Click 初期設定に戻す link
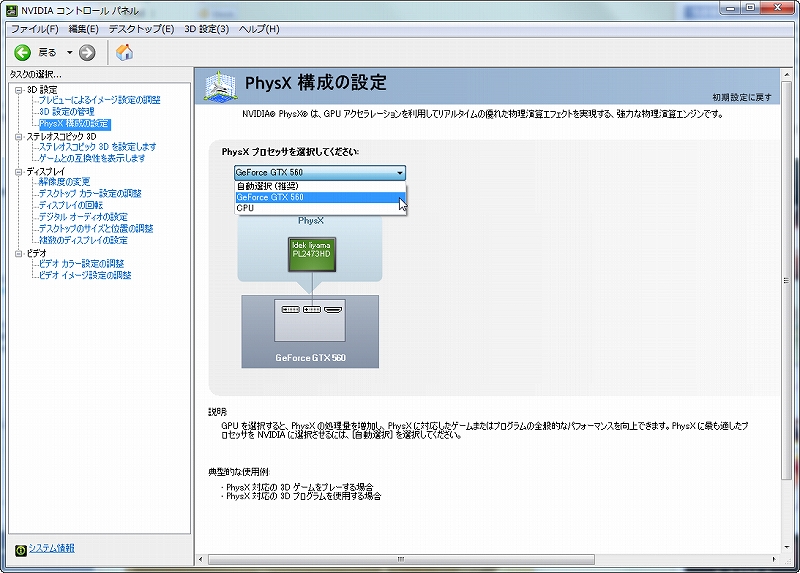Image resolution: width=800 pixels, height=573 pixels. click(x=742, y=97)
